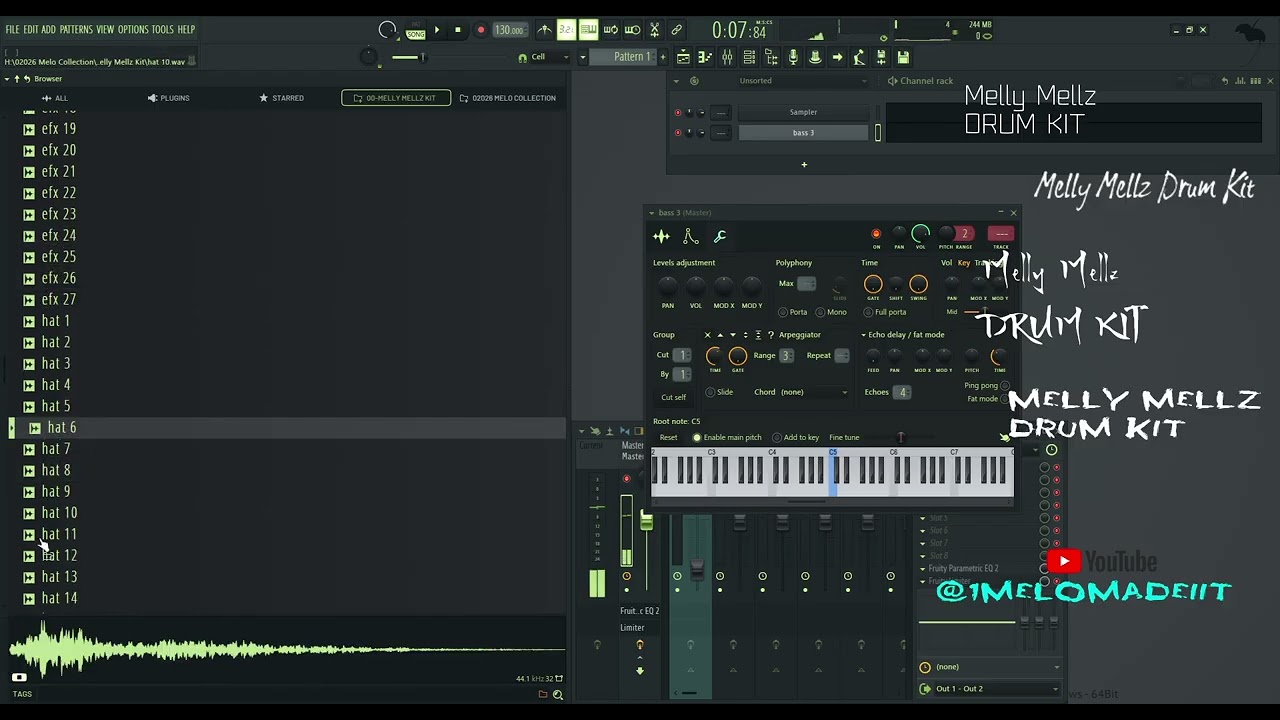Open the FILE menu
Viewport: 1280px width, 720px height.
(x=12, y=29)
